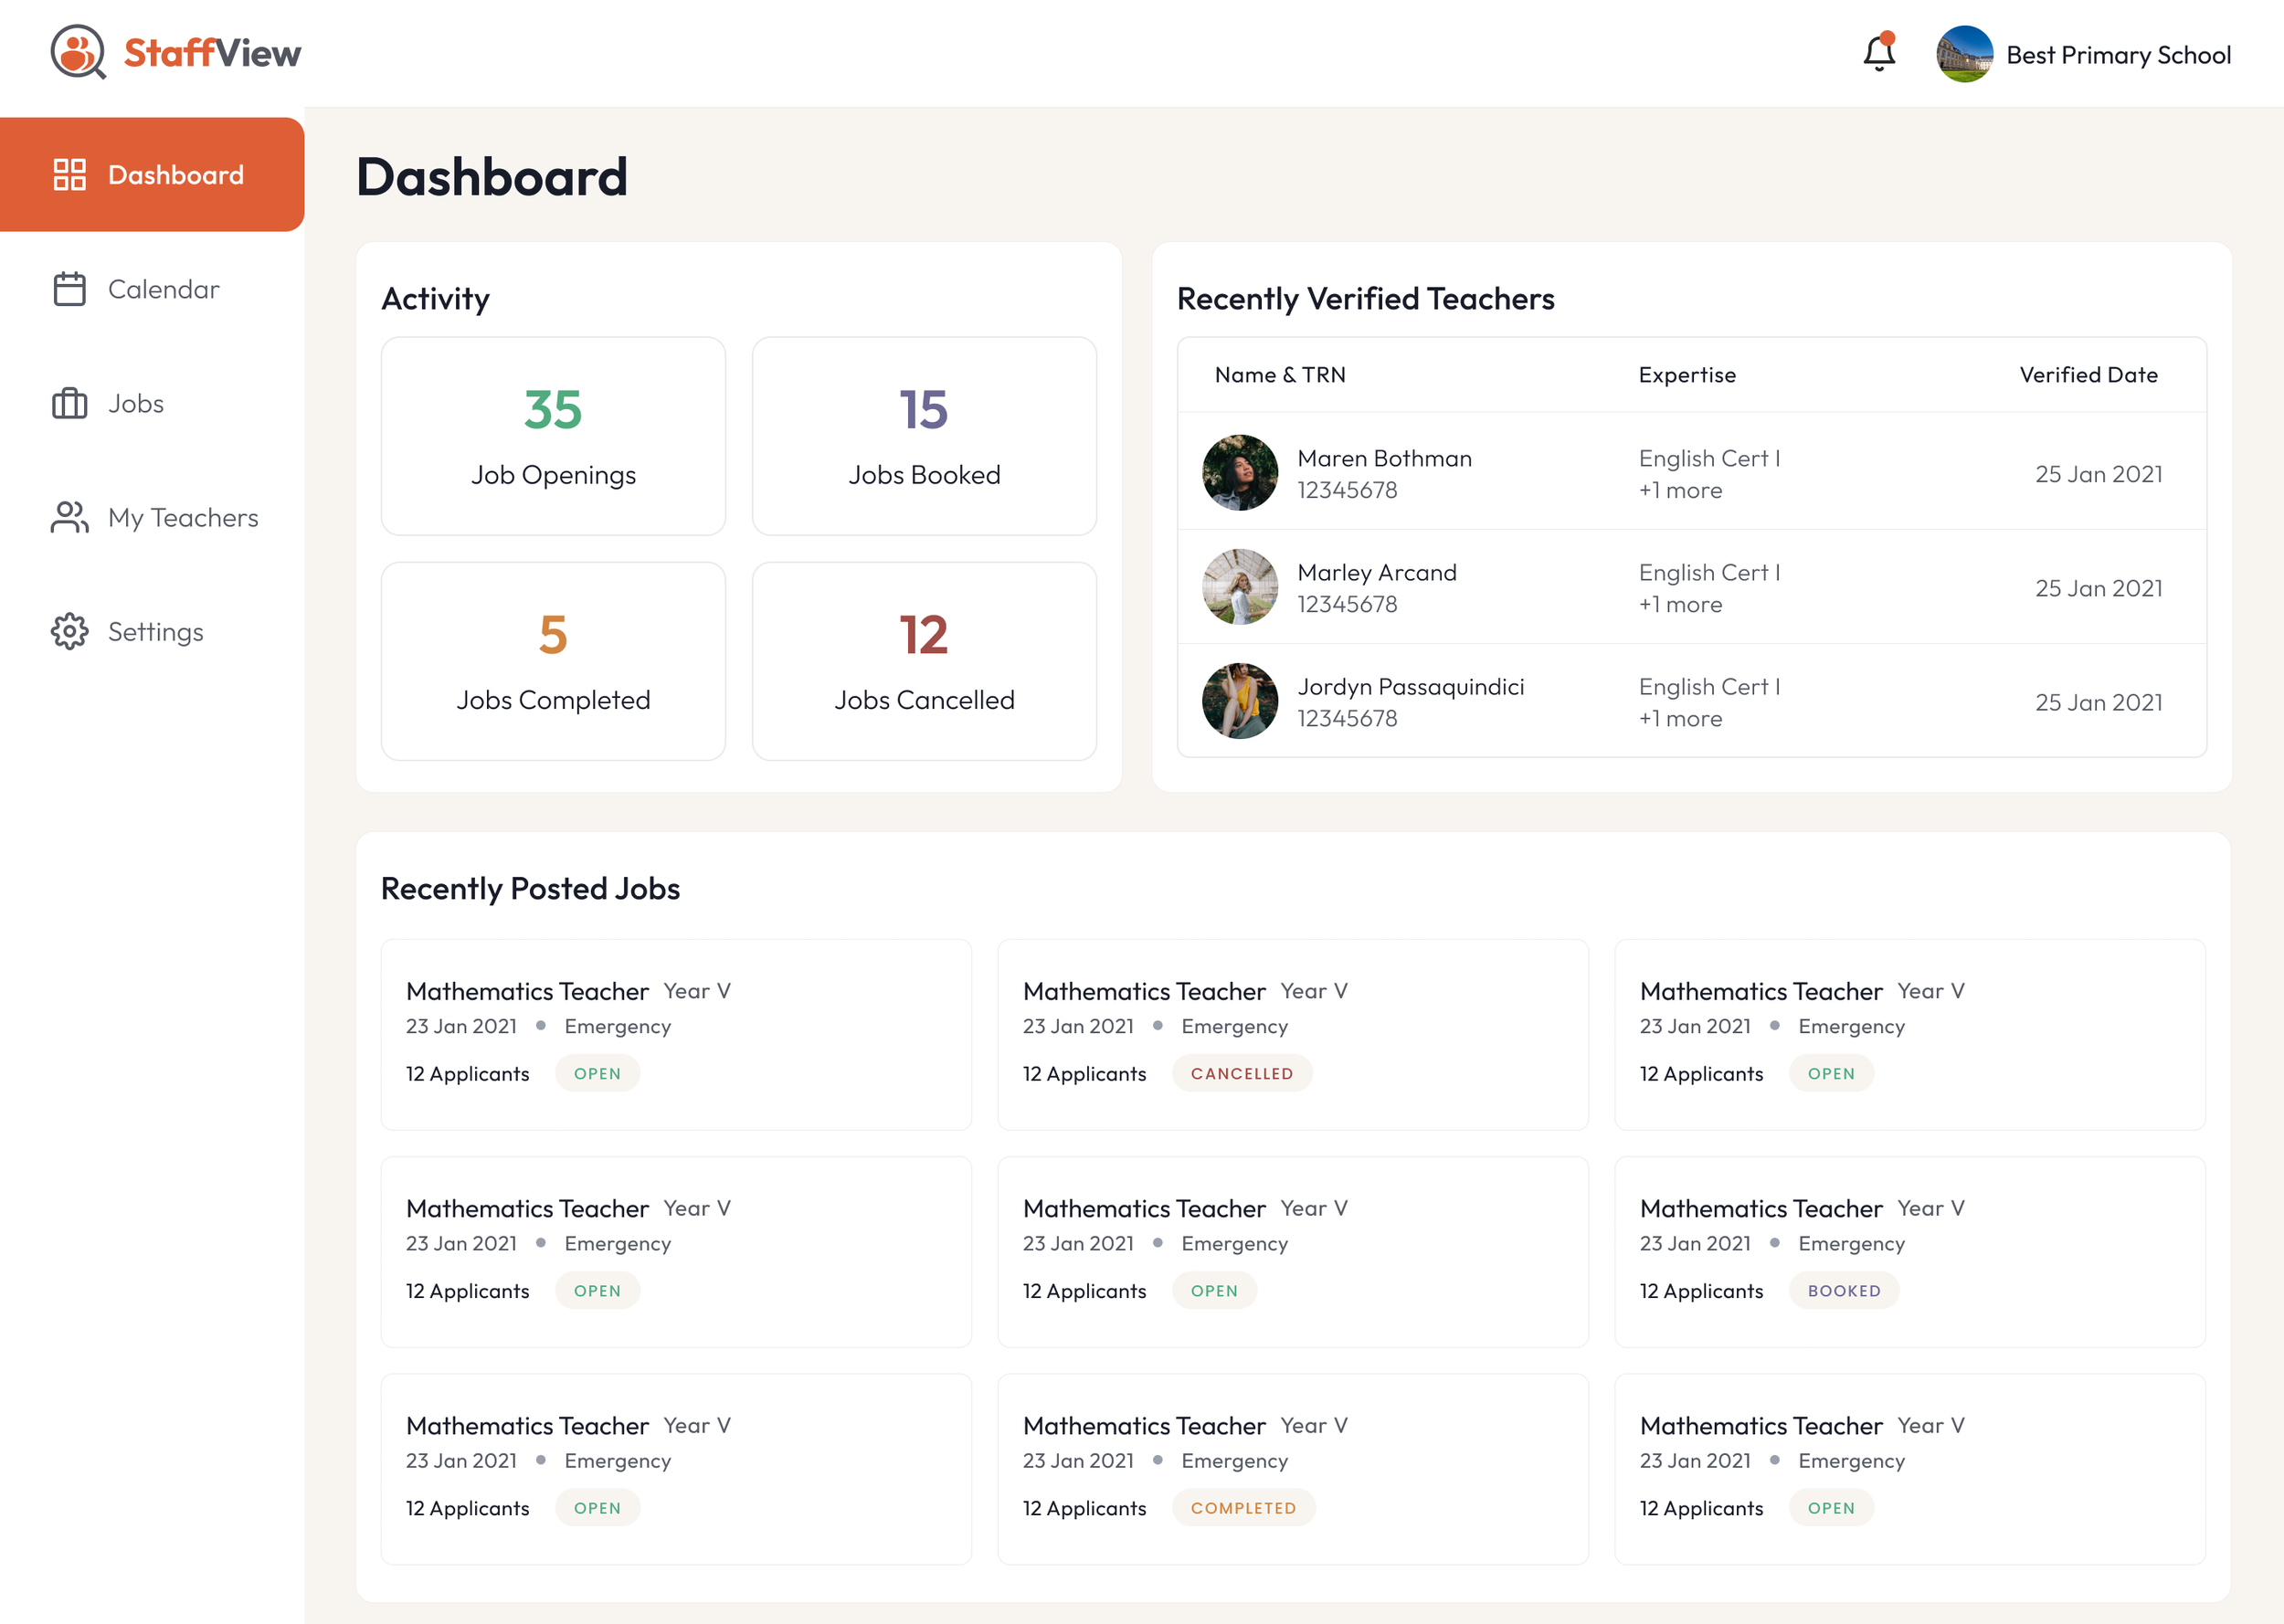Click the My Teachers people icon
This screenshot has width=2284, height=1624.
[69, 518]
